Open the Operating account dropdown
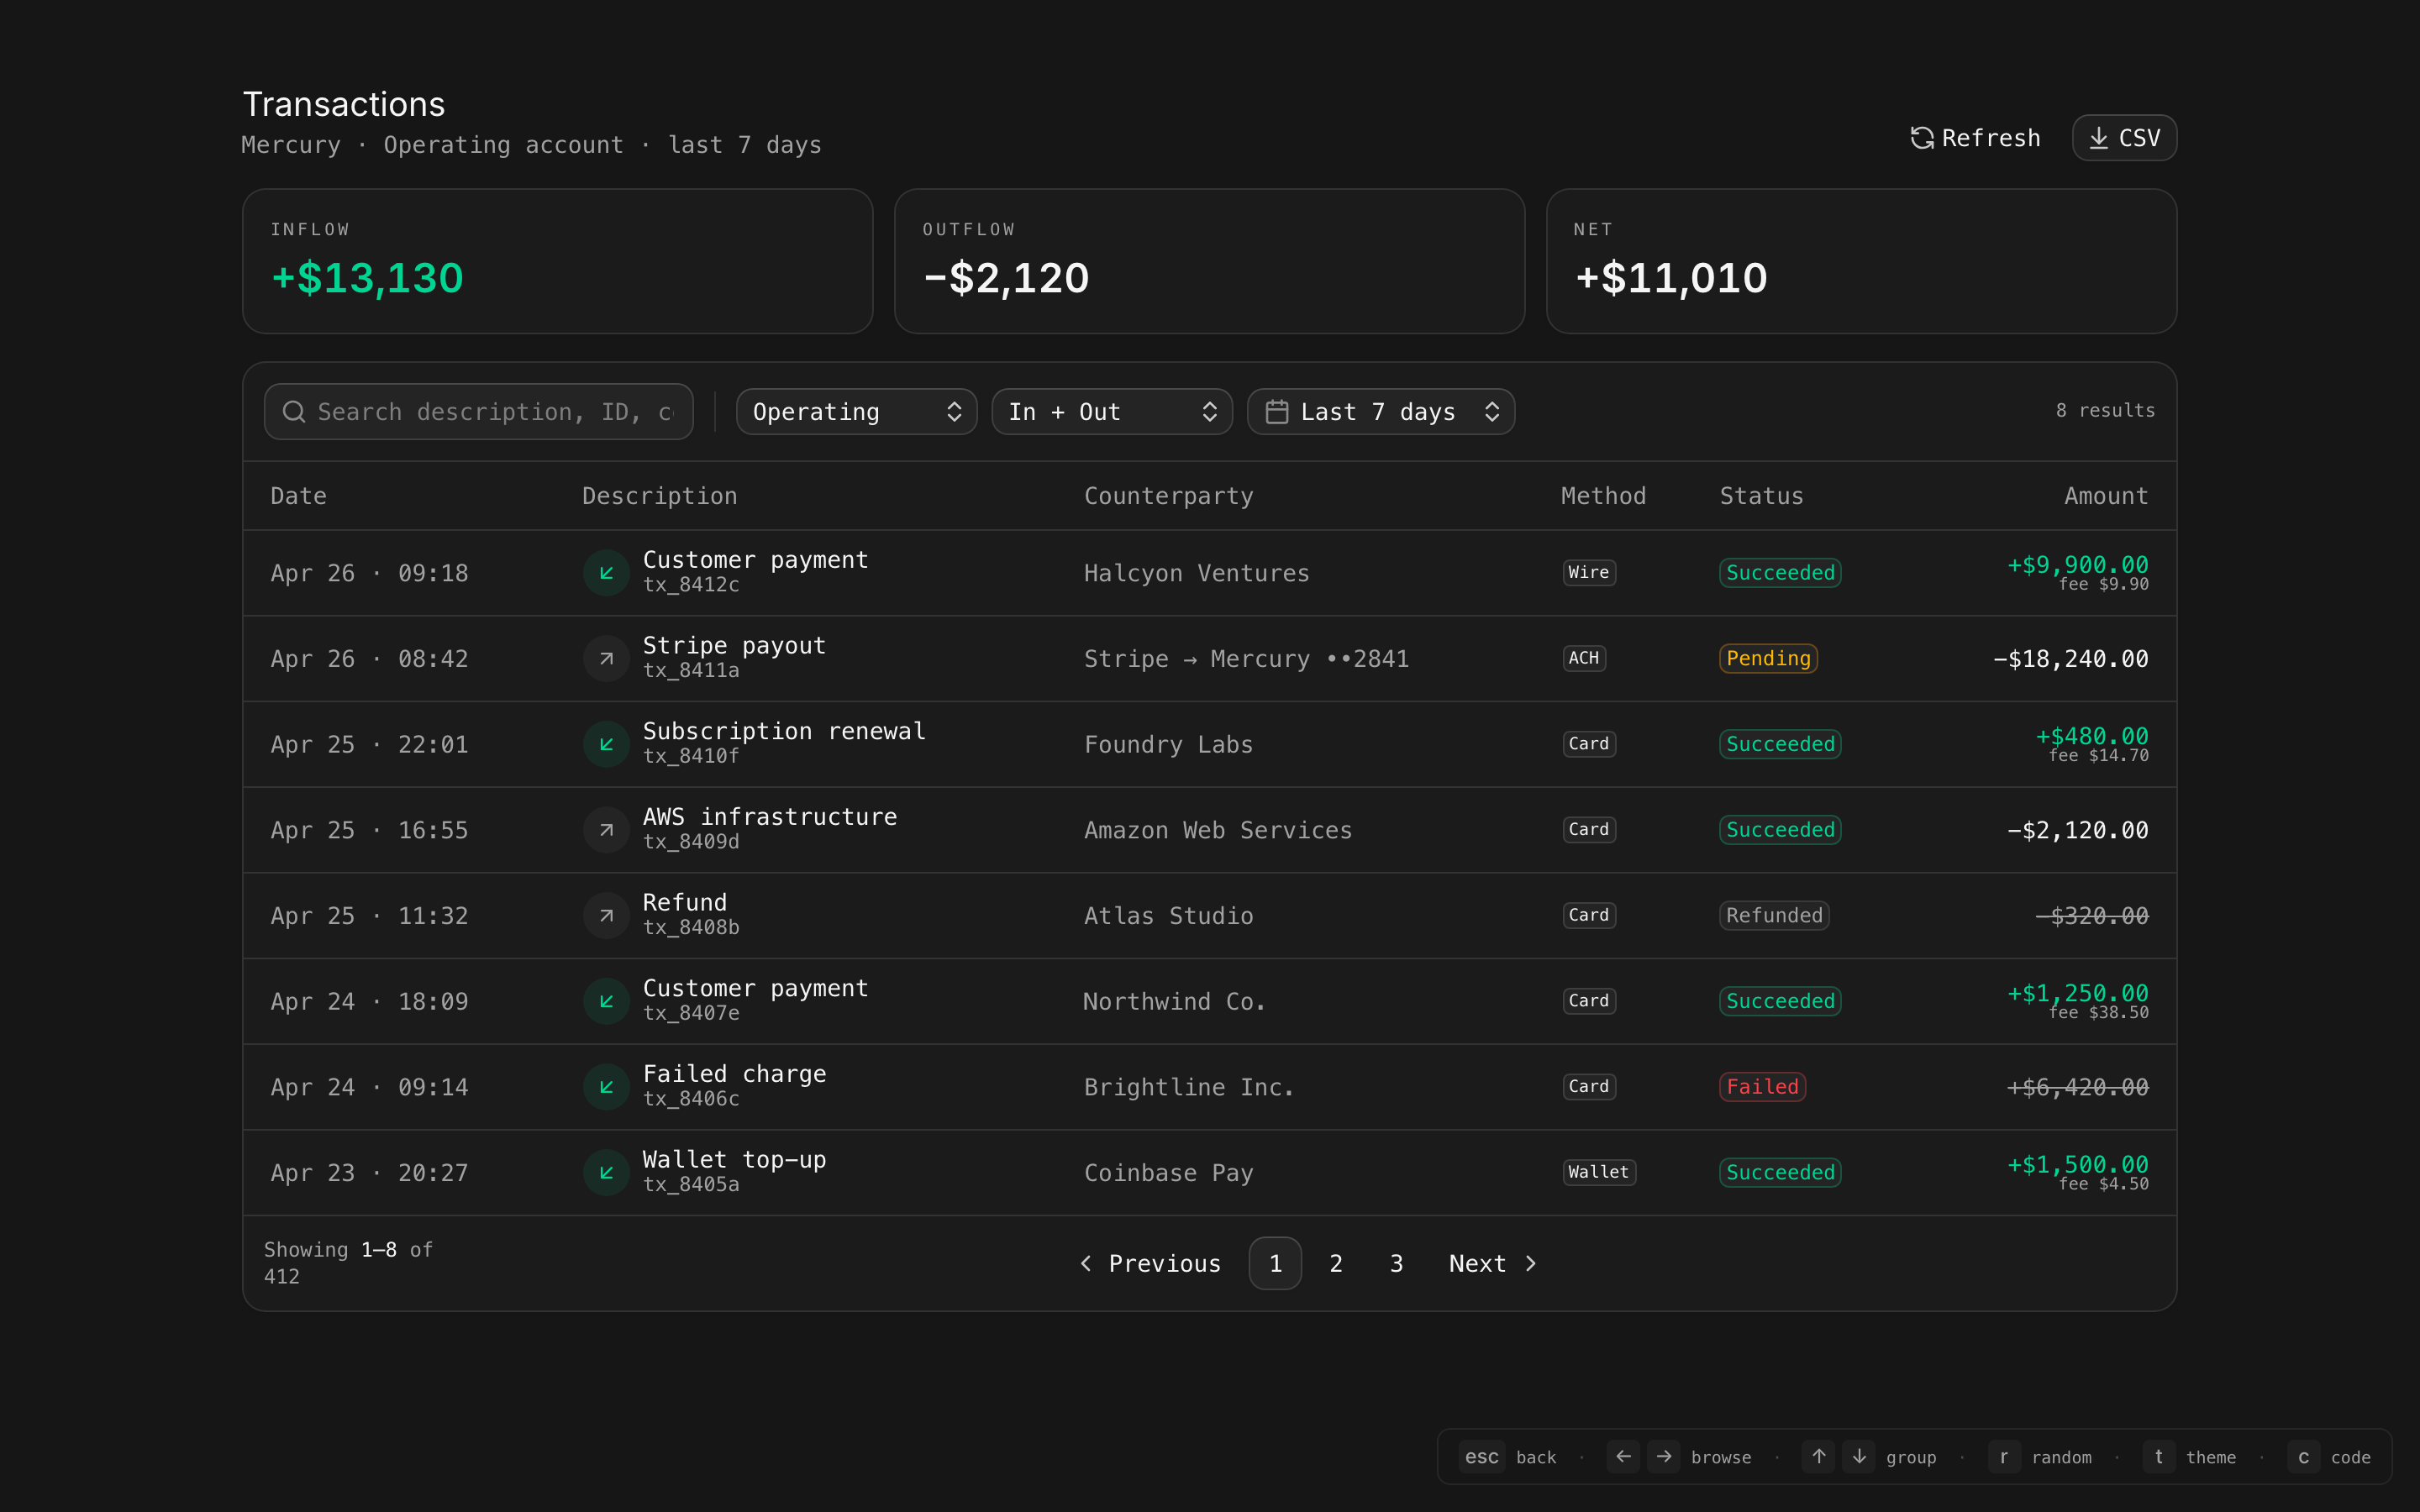 856,412
